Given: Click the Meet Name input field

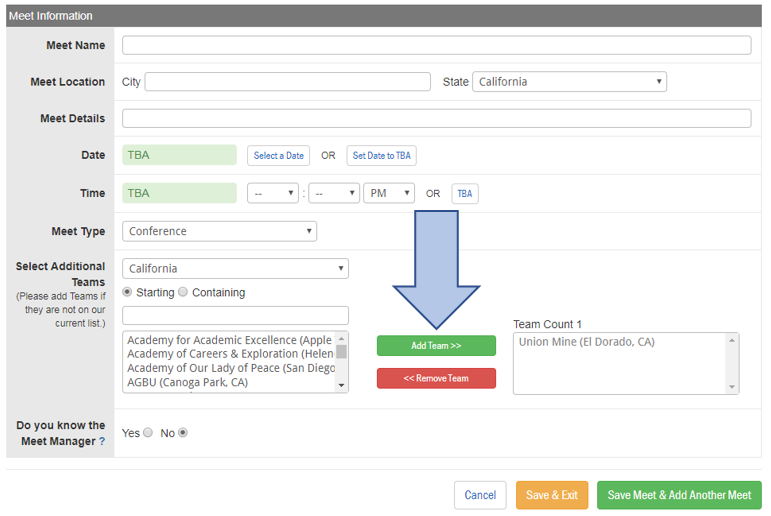Looking at the screenshot, I should click(437, 45).
